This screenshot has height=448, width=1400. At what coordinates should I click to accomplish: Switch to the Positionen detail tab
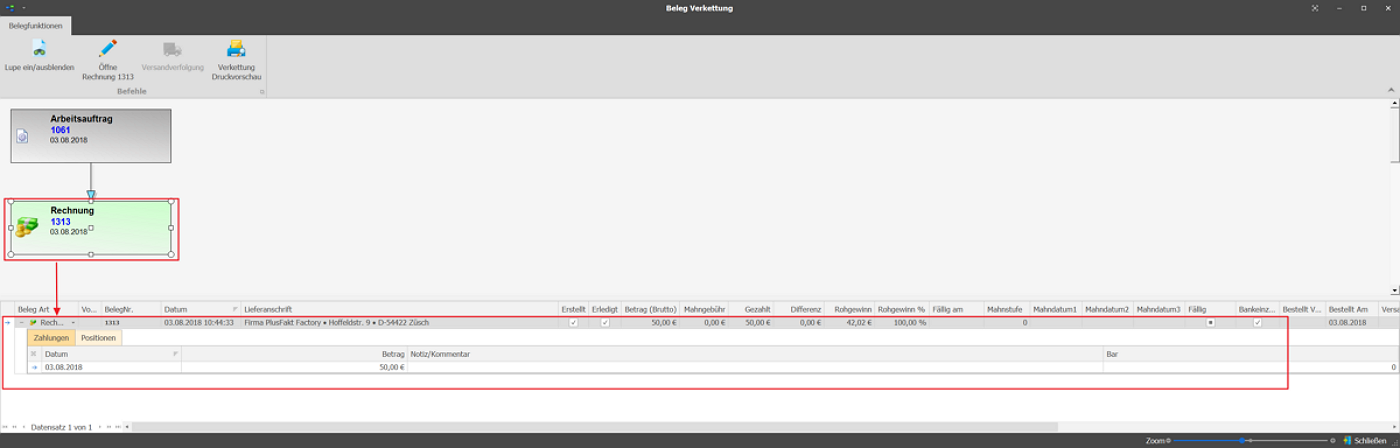(98, 338)
